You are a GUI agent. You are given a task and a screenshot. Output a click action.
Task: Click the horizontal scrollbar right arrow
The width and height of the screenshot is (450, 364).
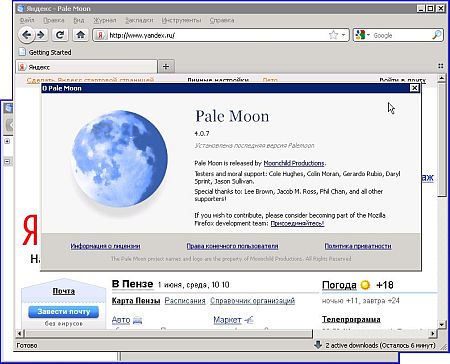[x=433, y=333]
